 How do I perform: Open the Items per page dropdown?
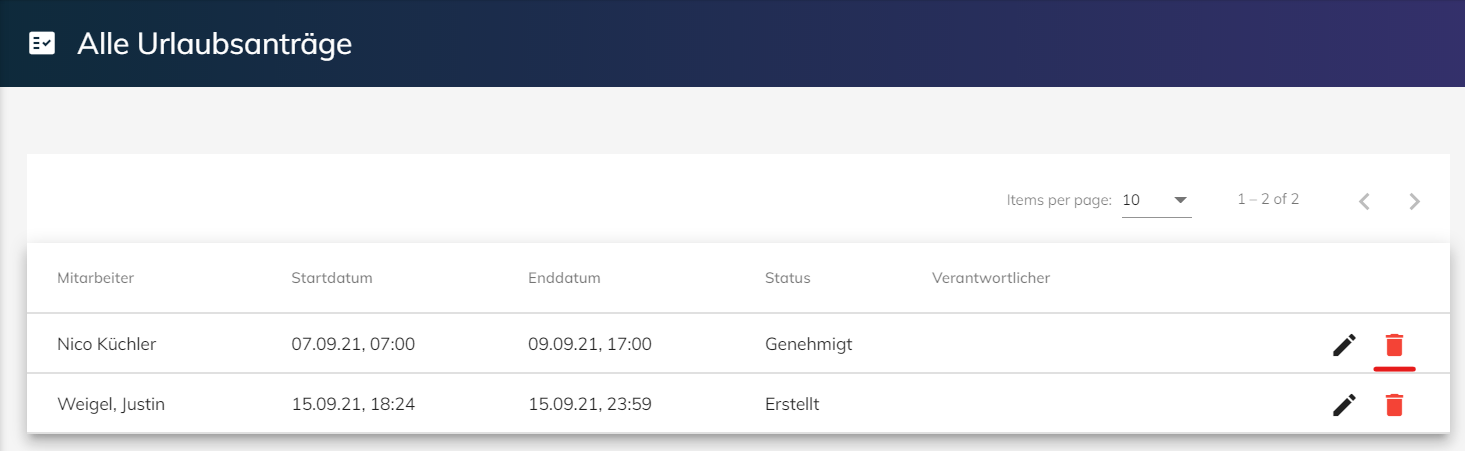pos(1157,200)
